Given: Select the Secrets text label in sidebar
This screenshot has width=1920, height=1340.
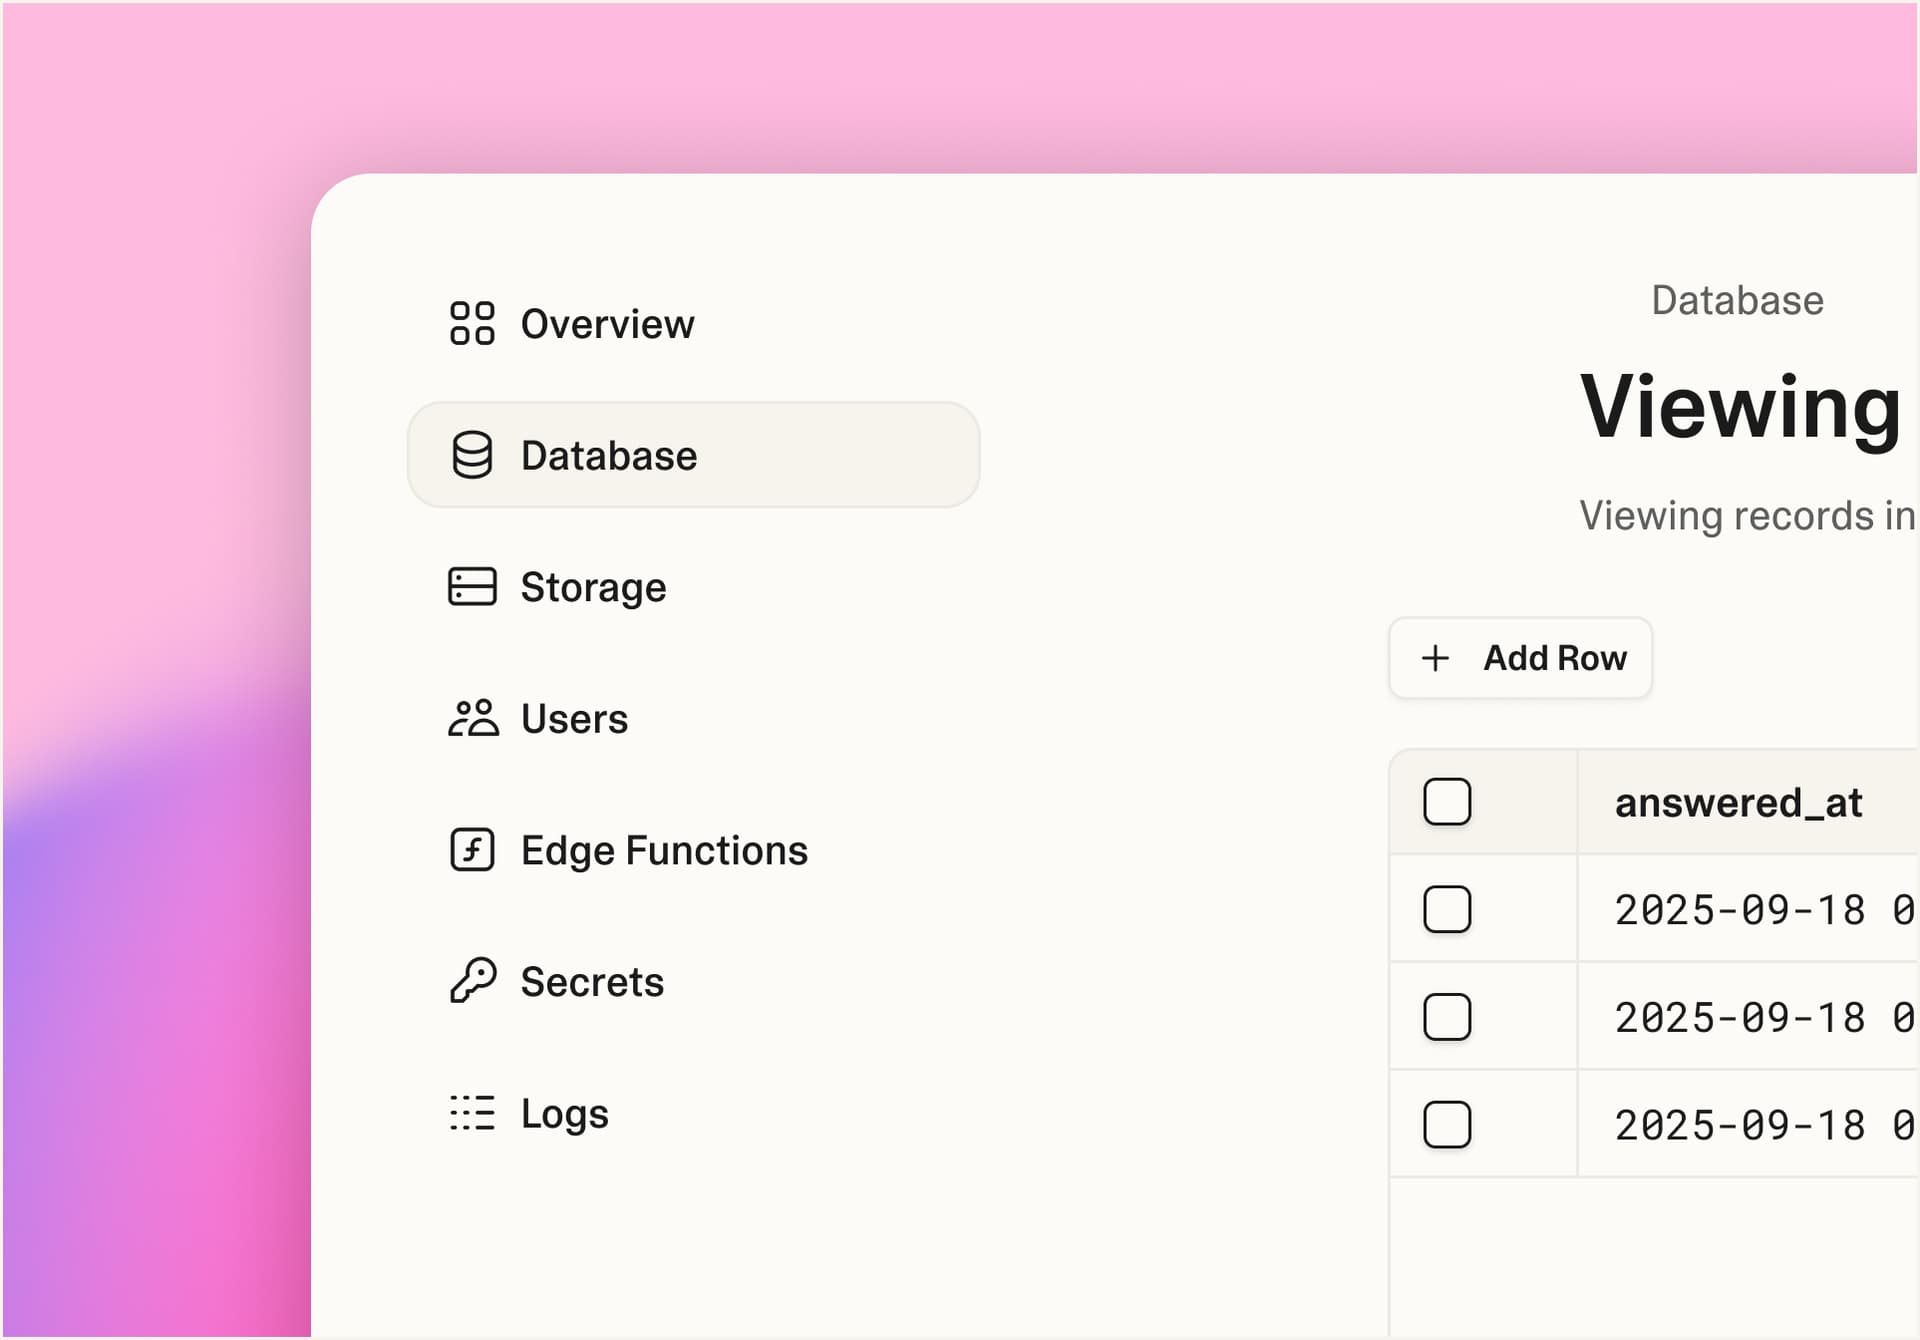Looking at the screenshot, I should tap(592, 982).
